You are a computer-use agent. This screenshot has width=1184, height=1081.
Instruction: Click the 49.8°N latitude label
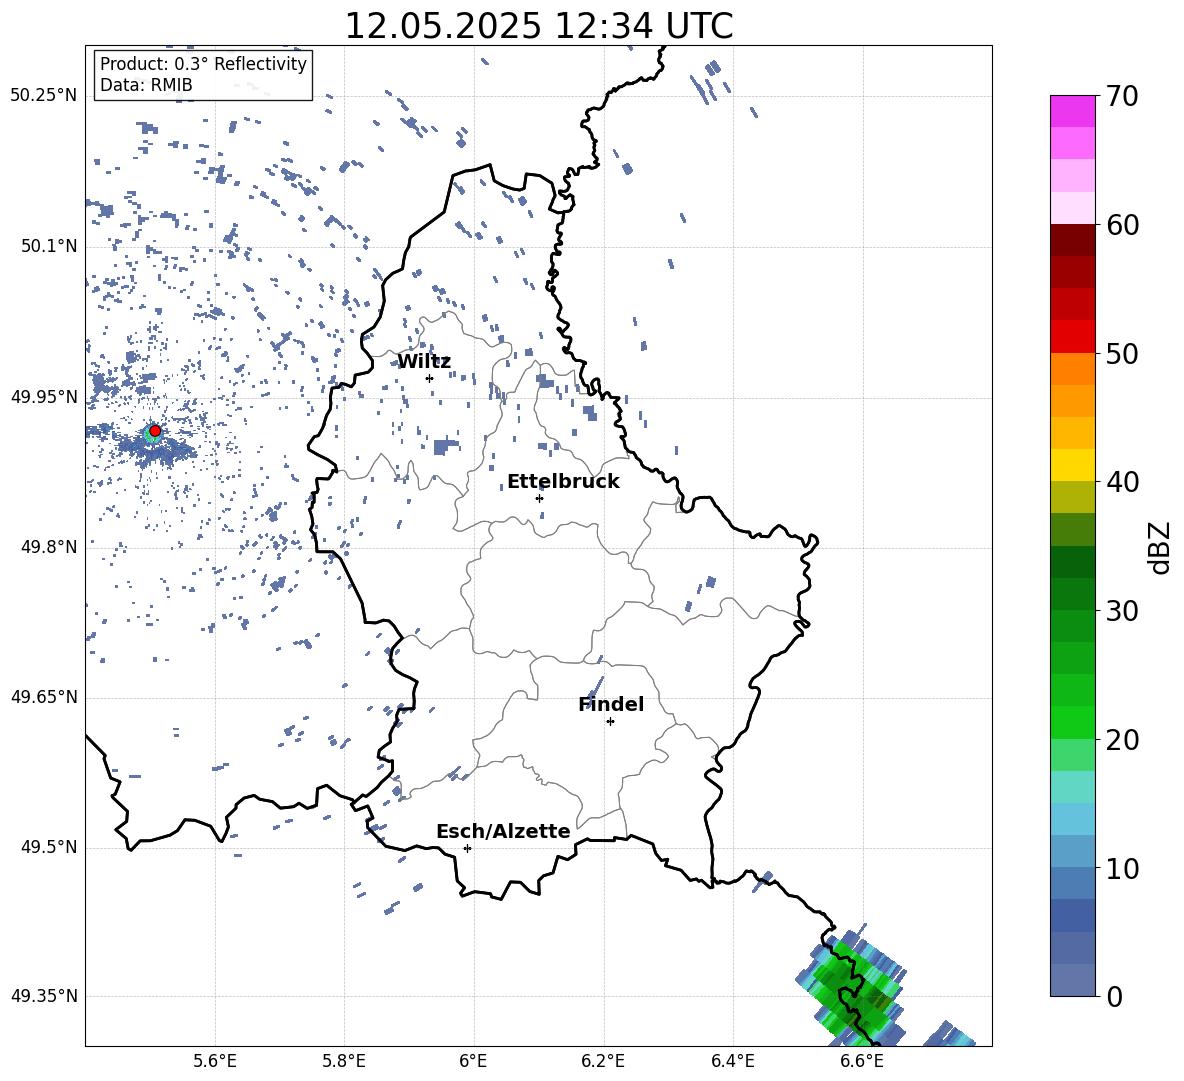click(x=49, y=547)
